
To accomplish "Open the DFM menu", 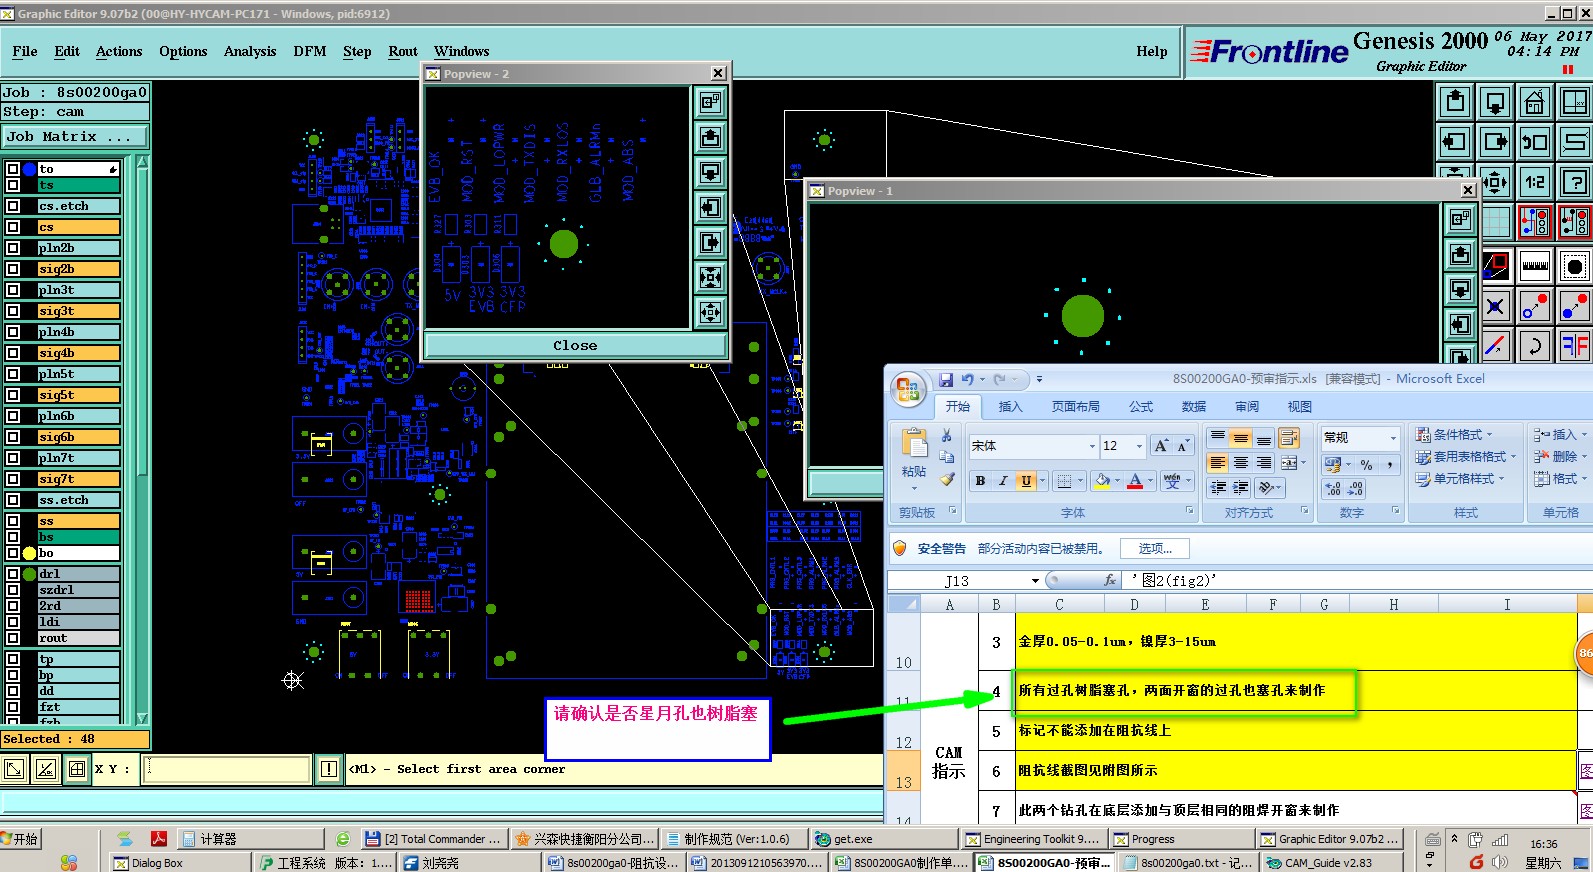I will click(x=310, y=51).
